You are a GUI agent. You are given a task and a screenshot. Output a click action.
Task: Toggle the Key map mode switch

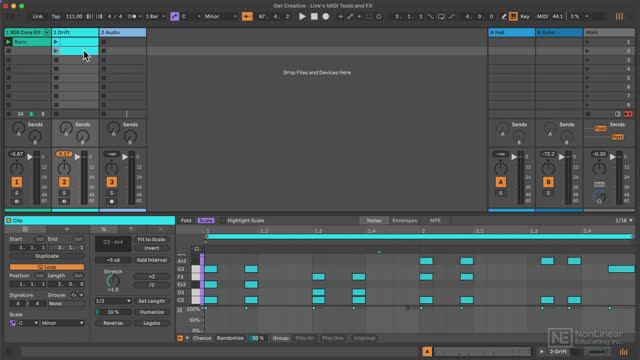click(x=525, y=16)
